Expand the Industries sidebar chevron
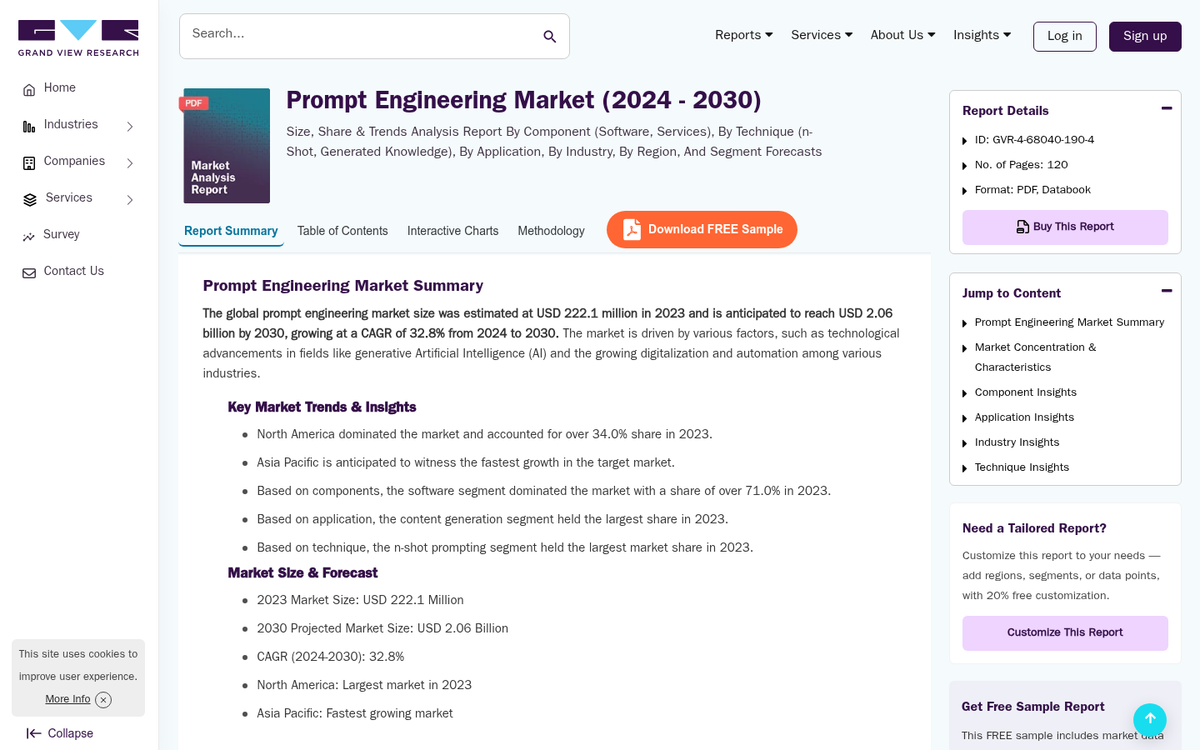The image size is (1200, 750). pyautogui.click(x=130, y=126)
